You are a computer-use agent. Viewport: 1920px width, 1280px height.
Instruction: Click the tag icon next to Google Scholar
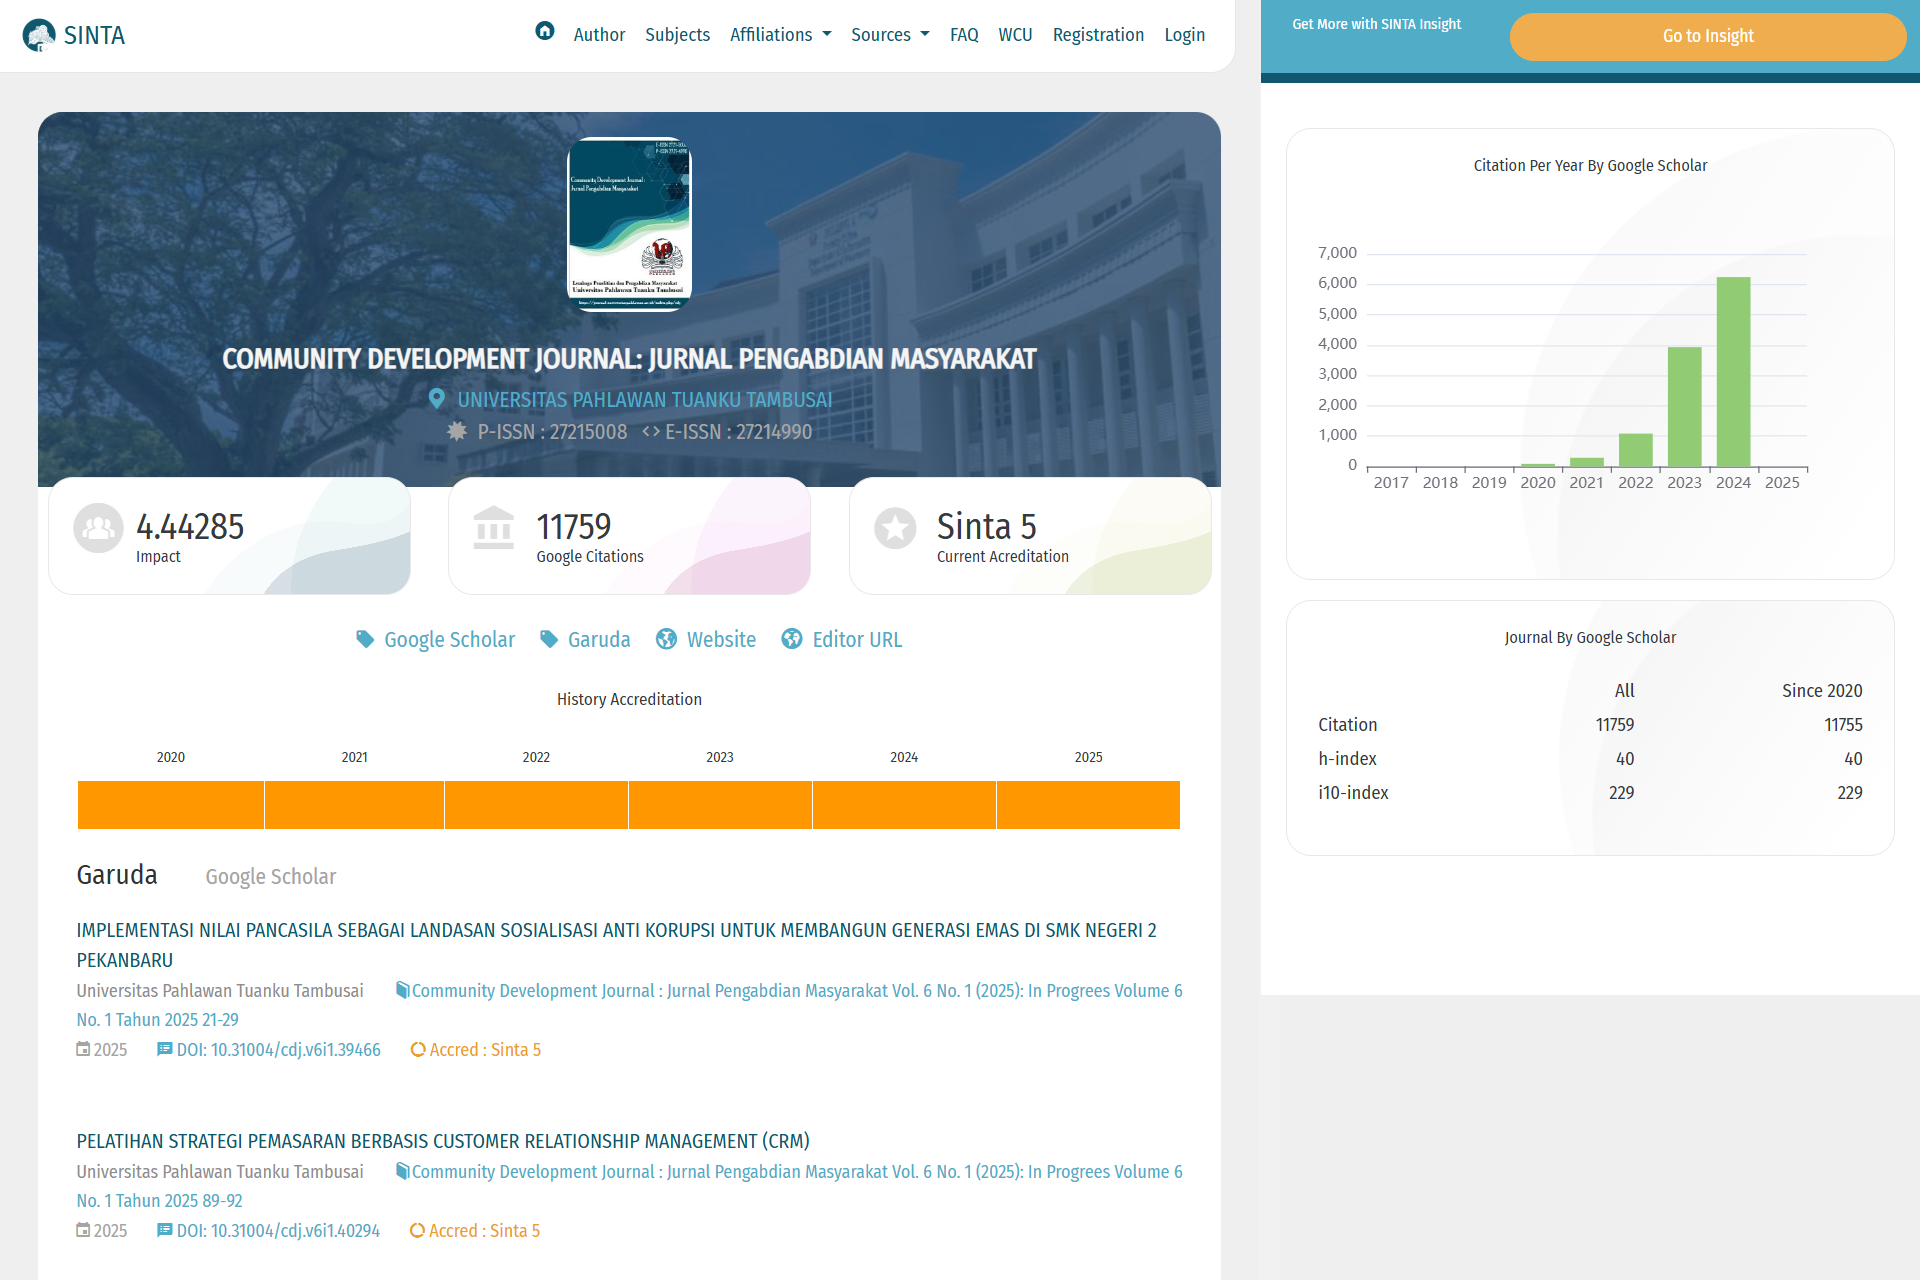[365, 639]
